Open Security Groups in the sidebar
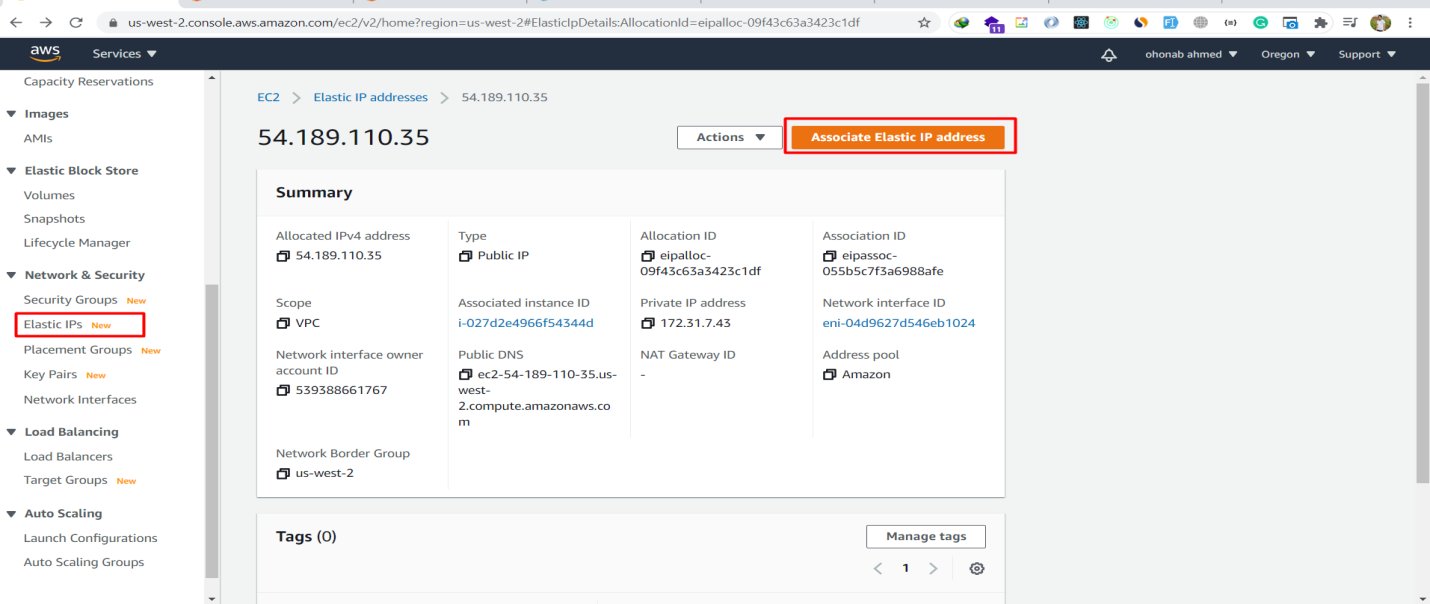The image size is (1430, 604). click(x=70, y=300)
